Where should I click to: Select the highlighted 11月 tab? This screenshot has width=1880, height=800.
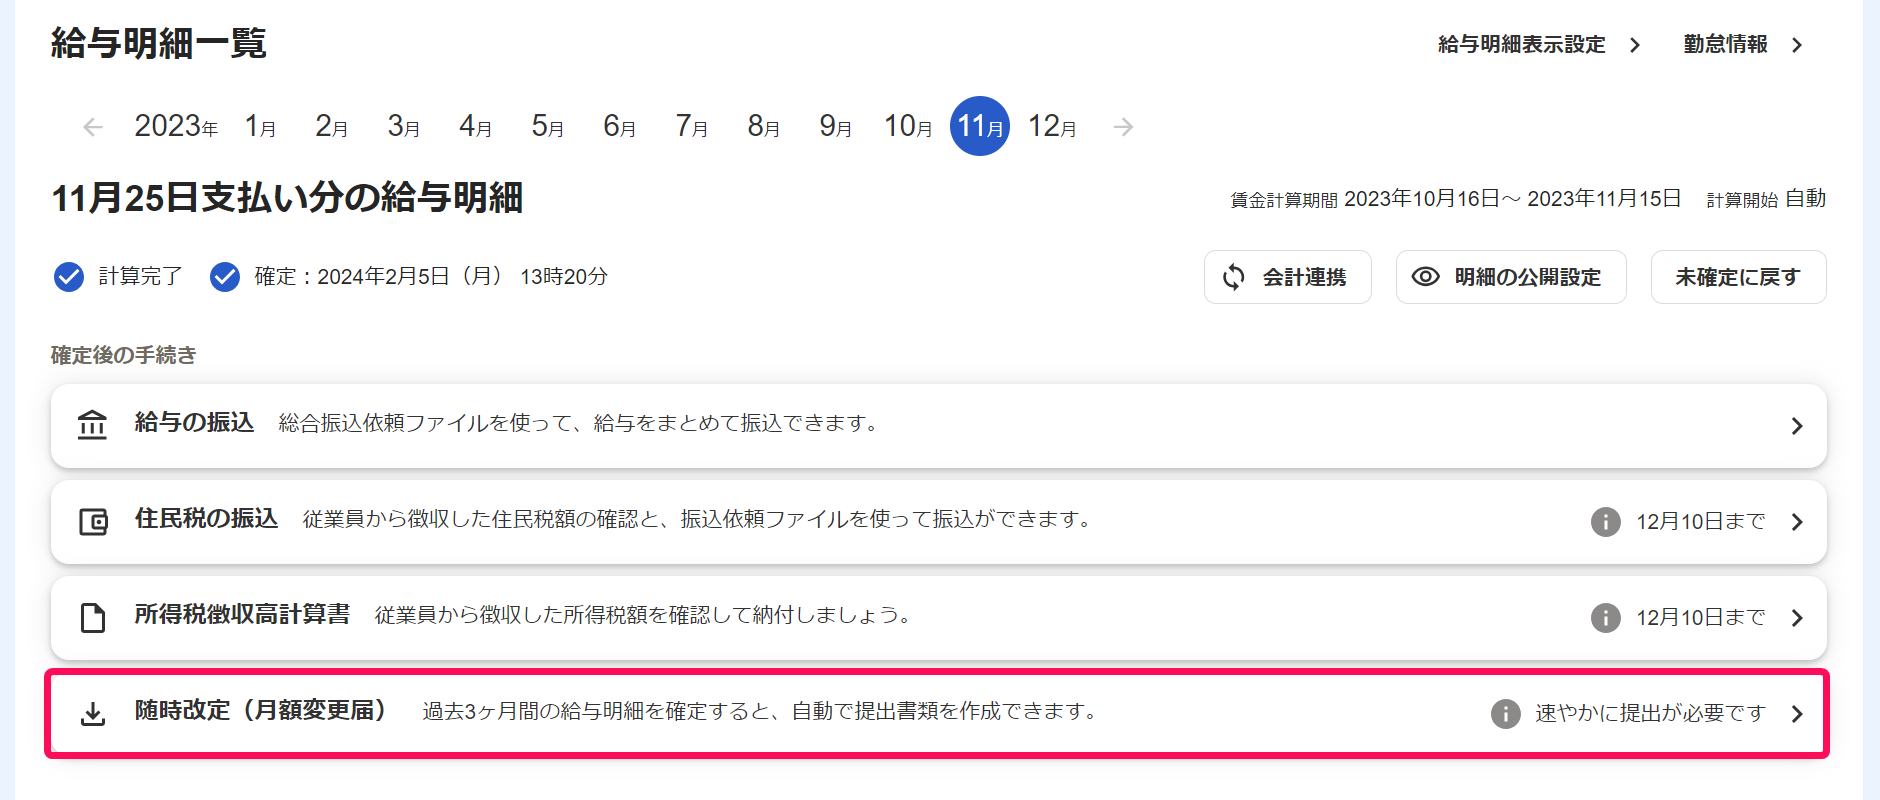[x=980, y=126]
